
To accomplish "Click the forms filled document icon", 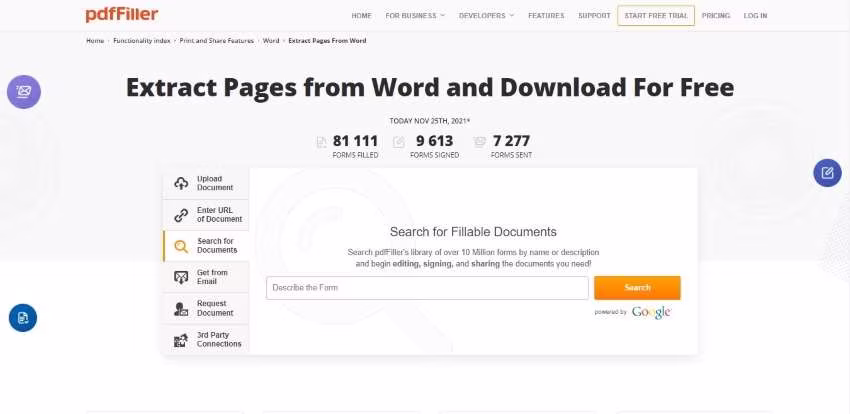I will pyautogui.click(x=321, y=142).
